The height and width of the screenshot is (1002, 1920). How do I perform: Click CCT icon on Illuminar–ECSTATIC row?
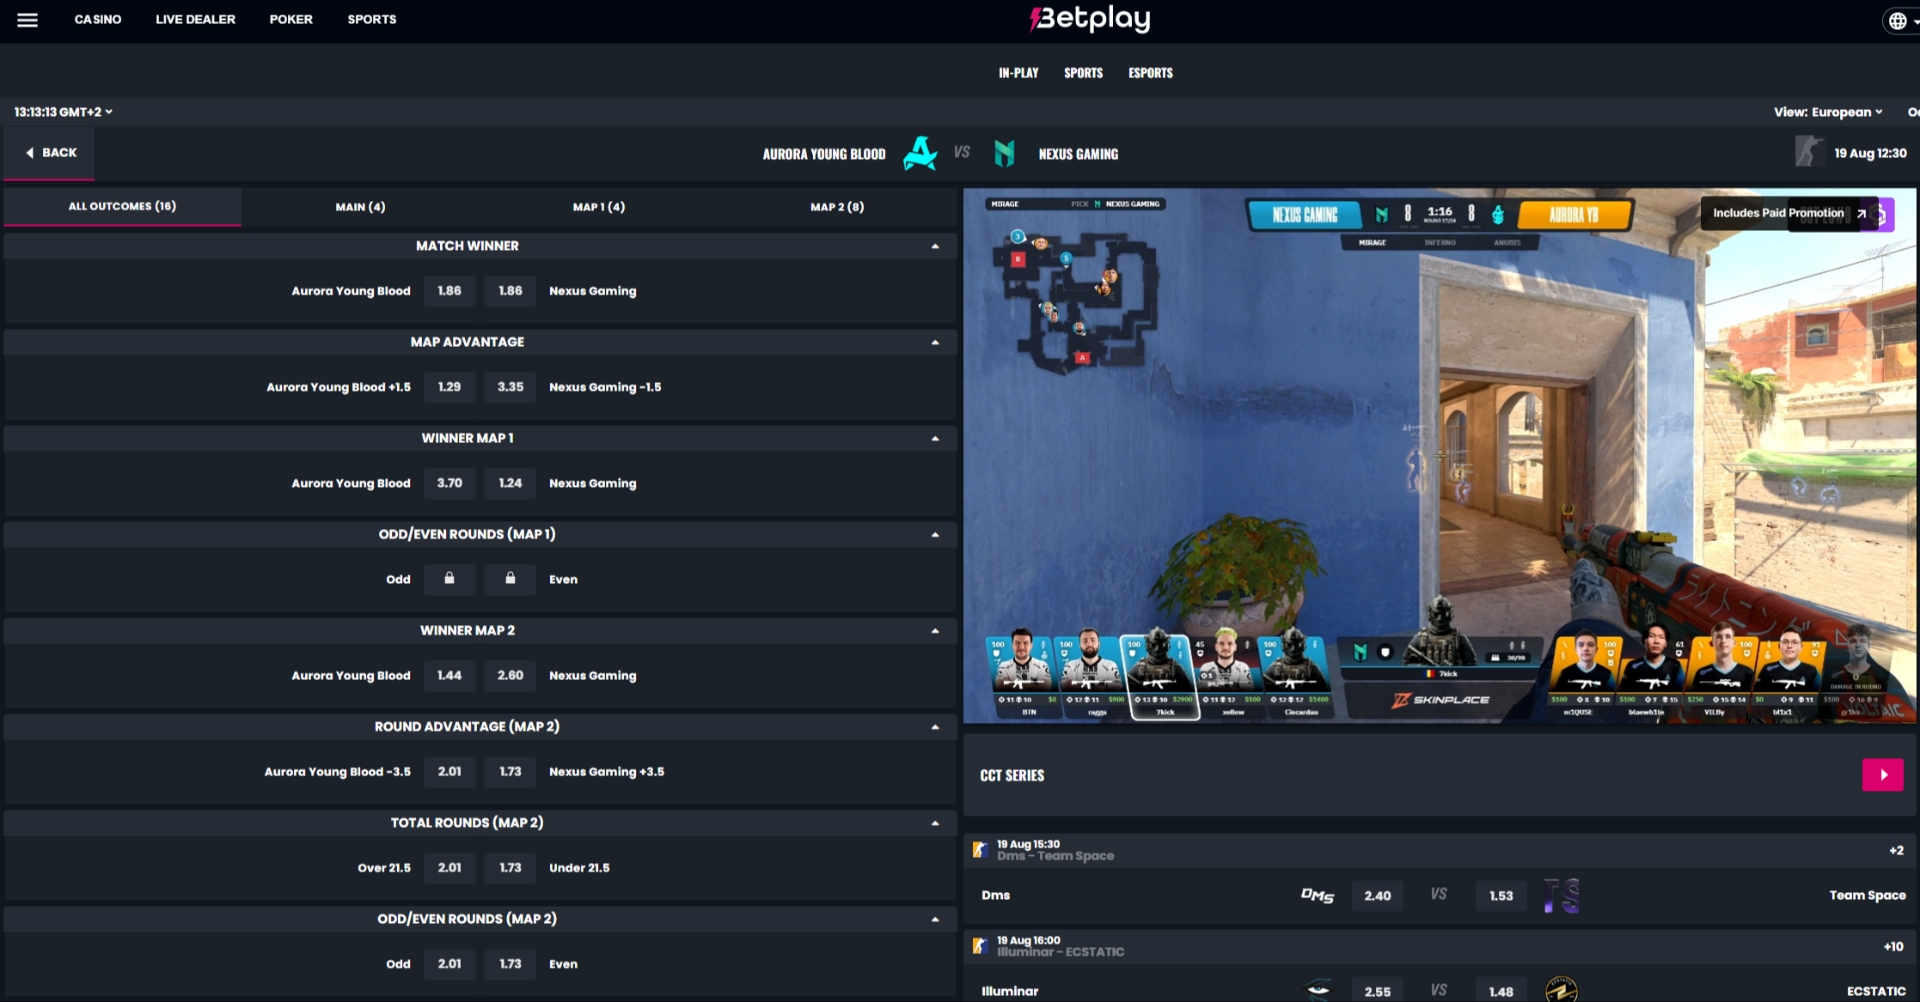(980, 946)
